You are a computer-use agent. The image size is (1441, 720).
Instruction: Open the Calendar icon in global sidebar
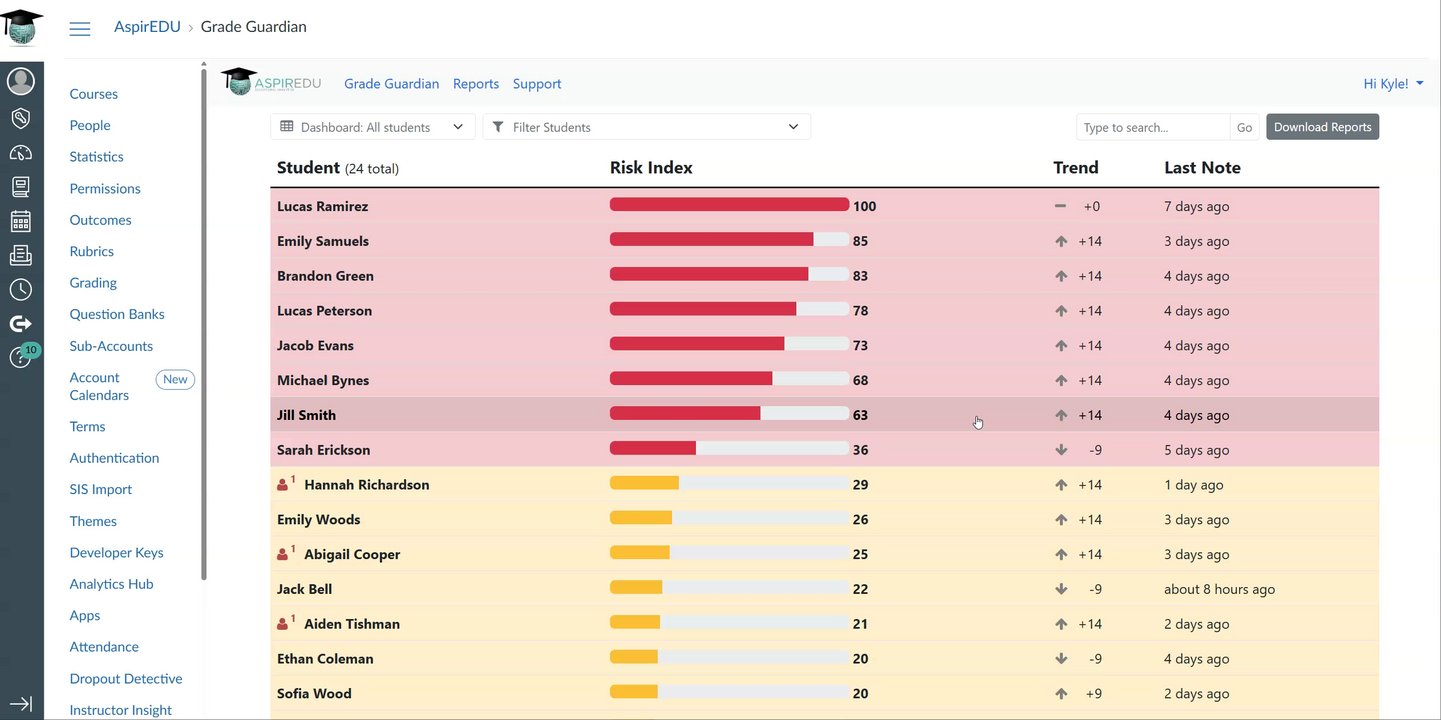21,221
